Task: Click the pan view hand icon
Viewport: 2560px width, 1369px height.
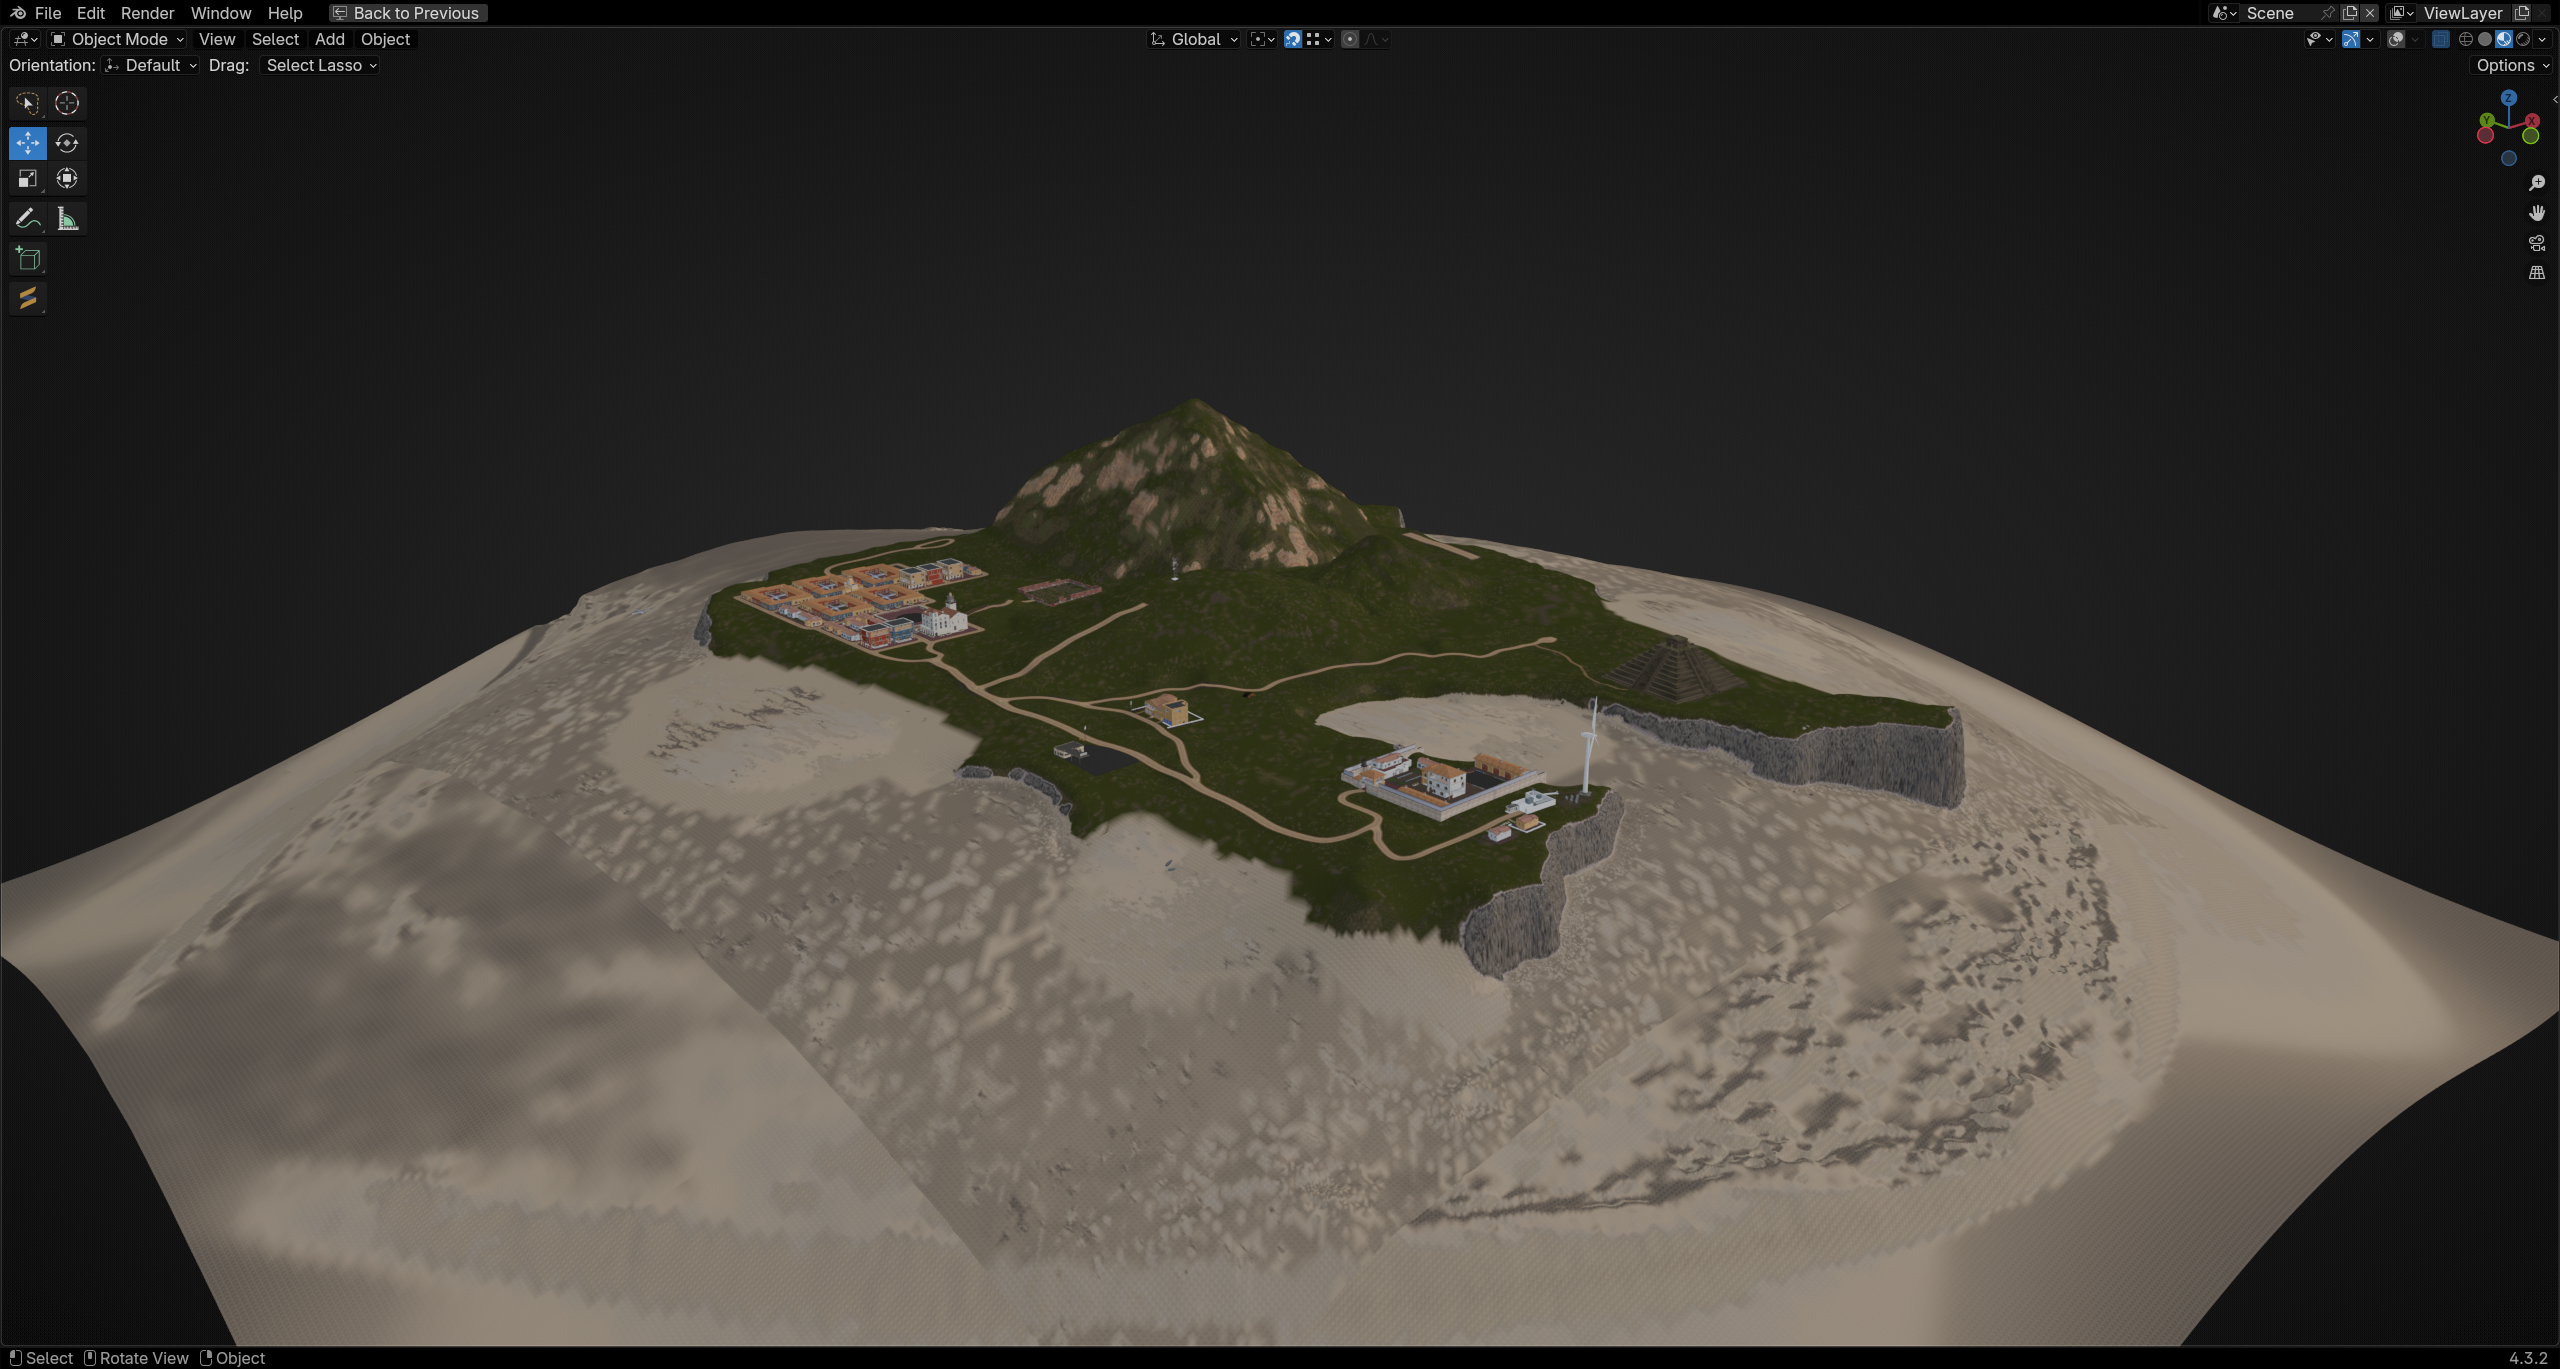Action: point(2537,213)
